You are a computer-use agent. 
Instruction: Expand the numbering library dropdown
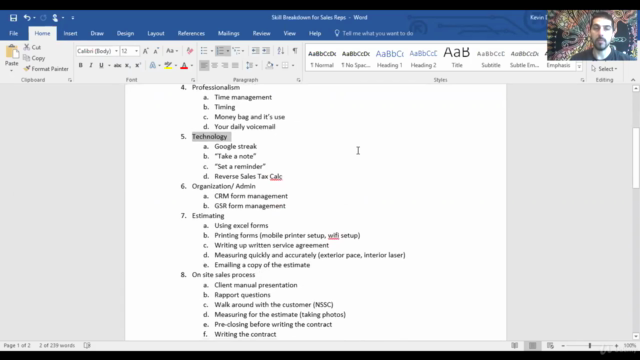click(227, 51)
